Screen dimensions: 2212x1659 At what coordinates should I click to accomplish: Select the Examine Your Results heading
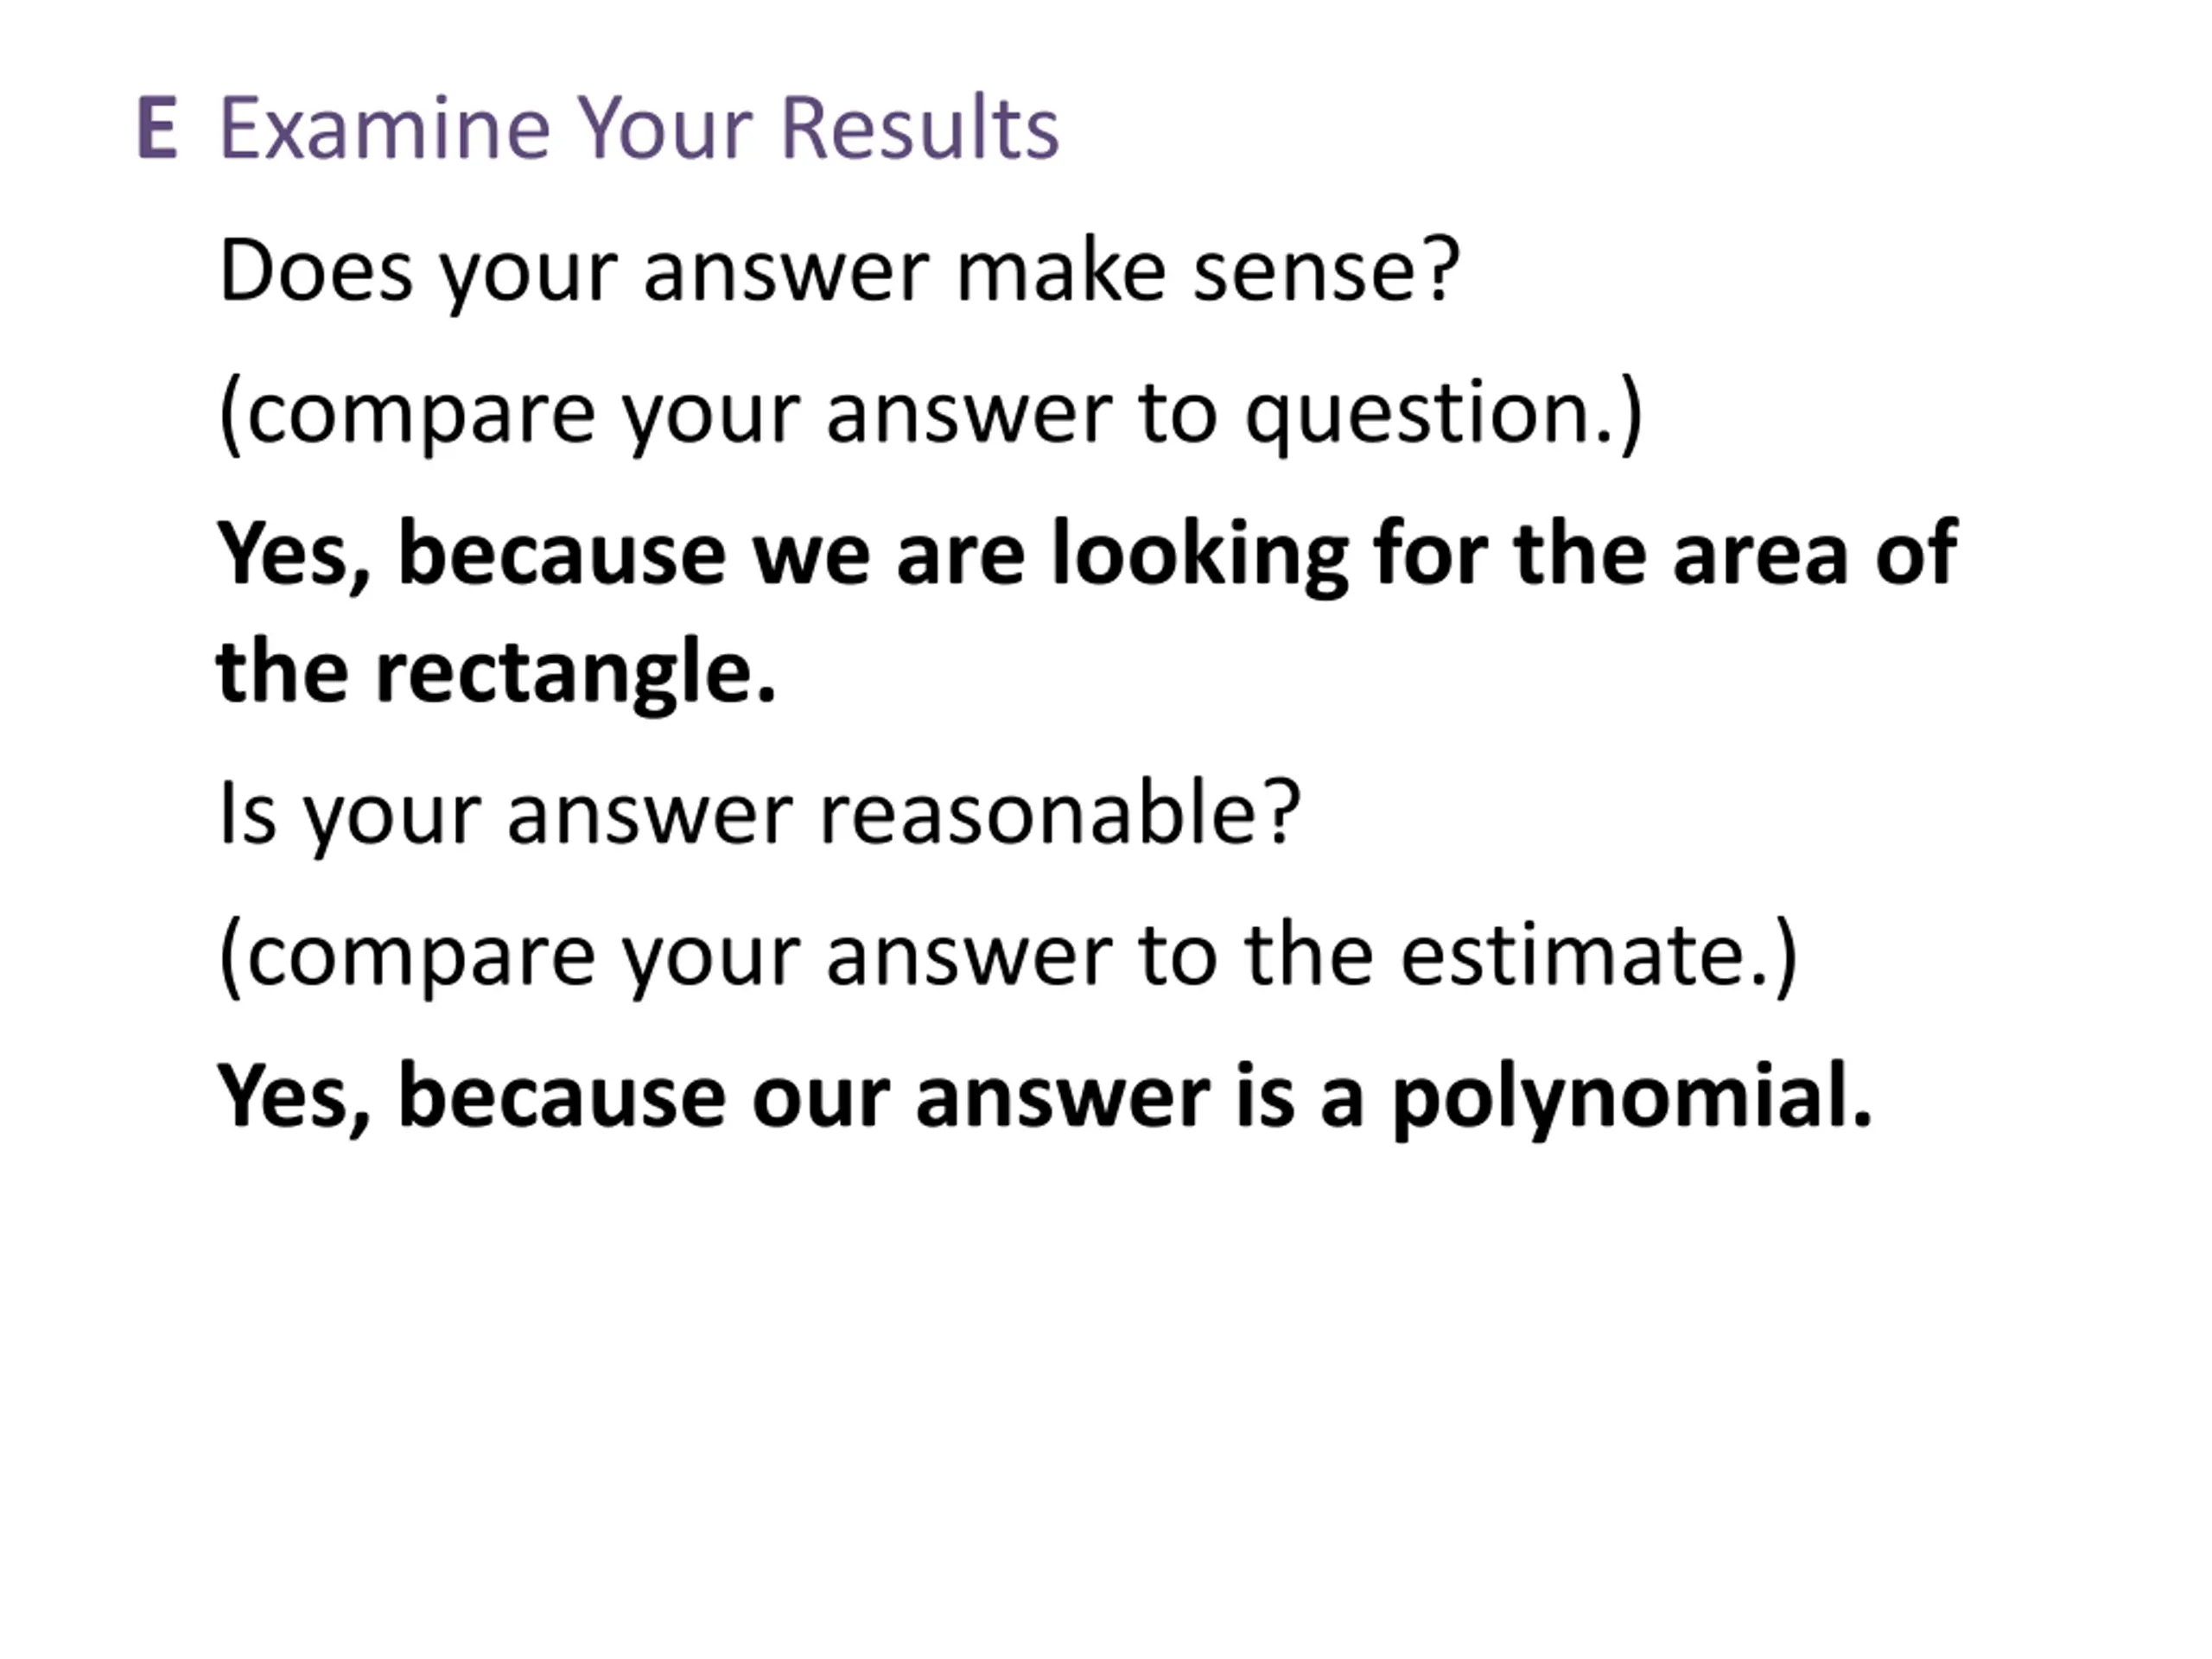(x=639, y=128)
